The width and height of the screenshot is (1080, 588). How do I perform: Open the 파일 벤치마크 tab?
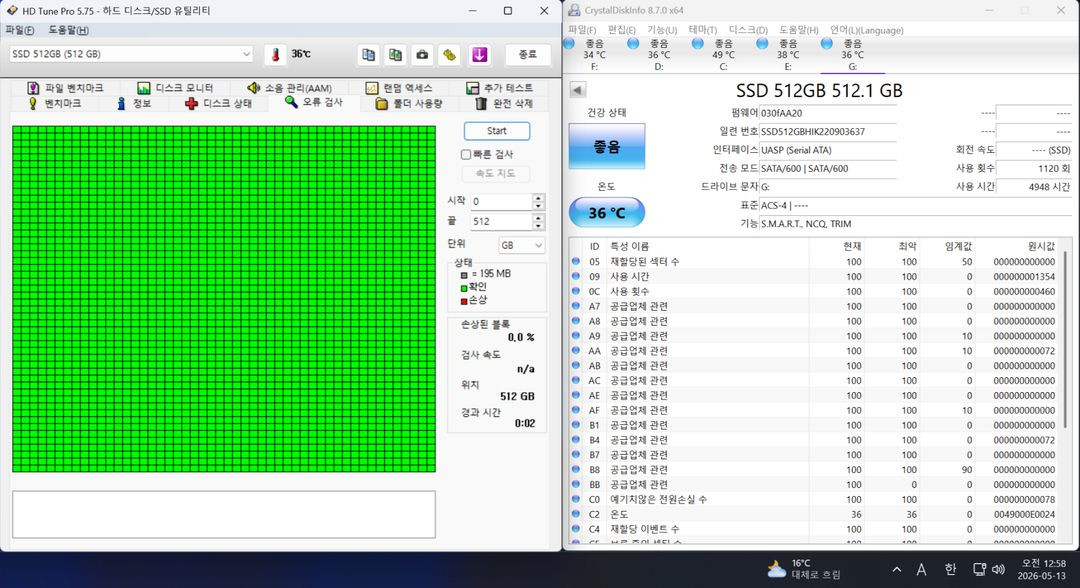coord(65,87)
